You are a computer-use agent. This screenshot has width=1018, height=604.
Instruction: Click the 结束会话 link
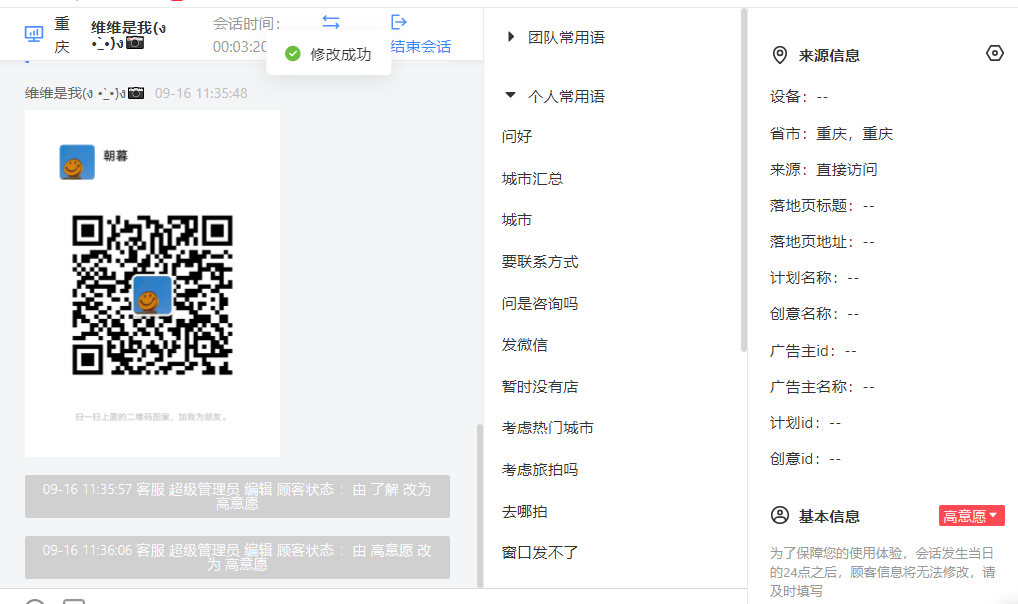[x=421, y=46]
